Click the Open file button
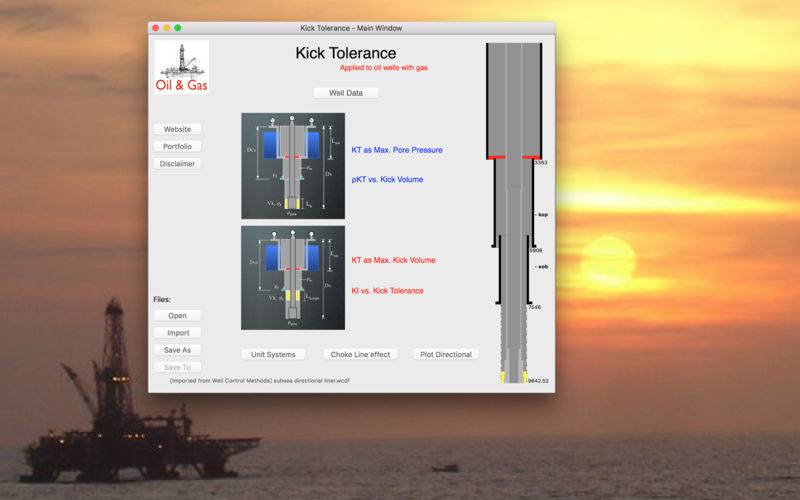 pos(177,315)
